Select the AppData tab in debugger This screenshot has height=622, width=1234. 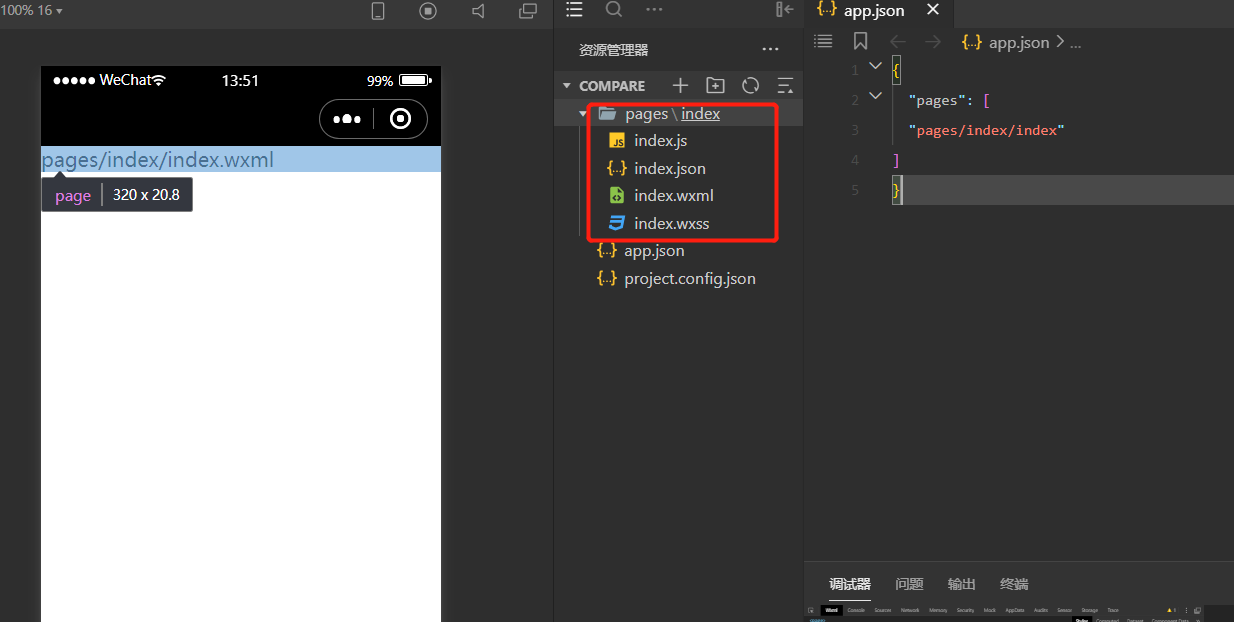click(1015, 610)
